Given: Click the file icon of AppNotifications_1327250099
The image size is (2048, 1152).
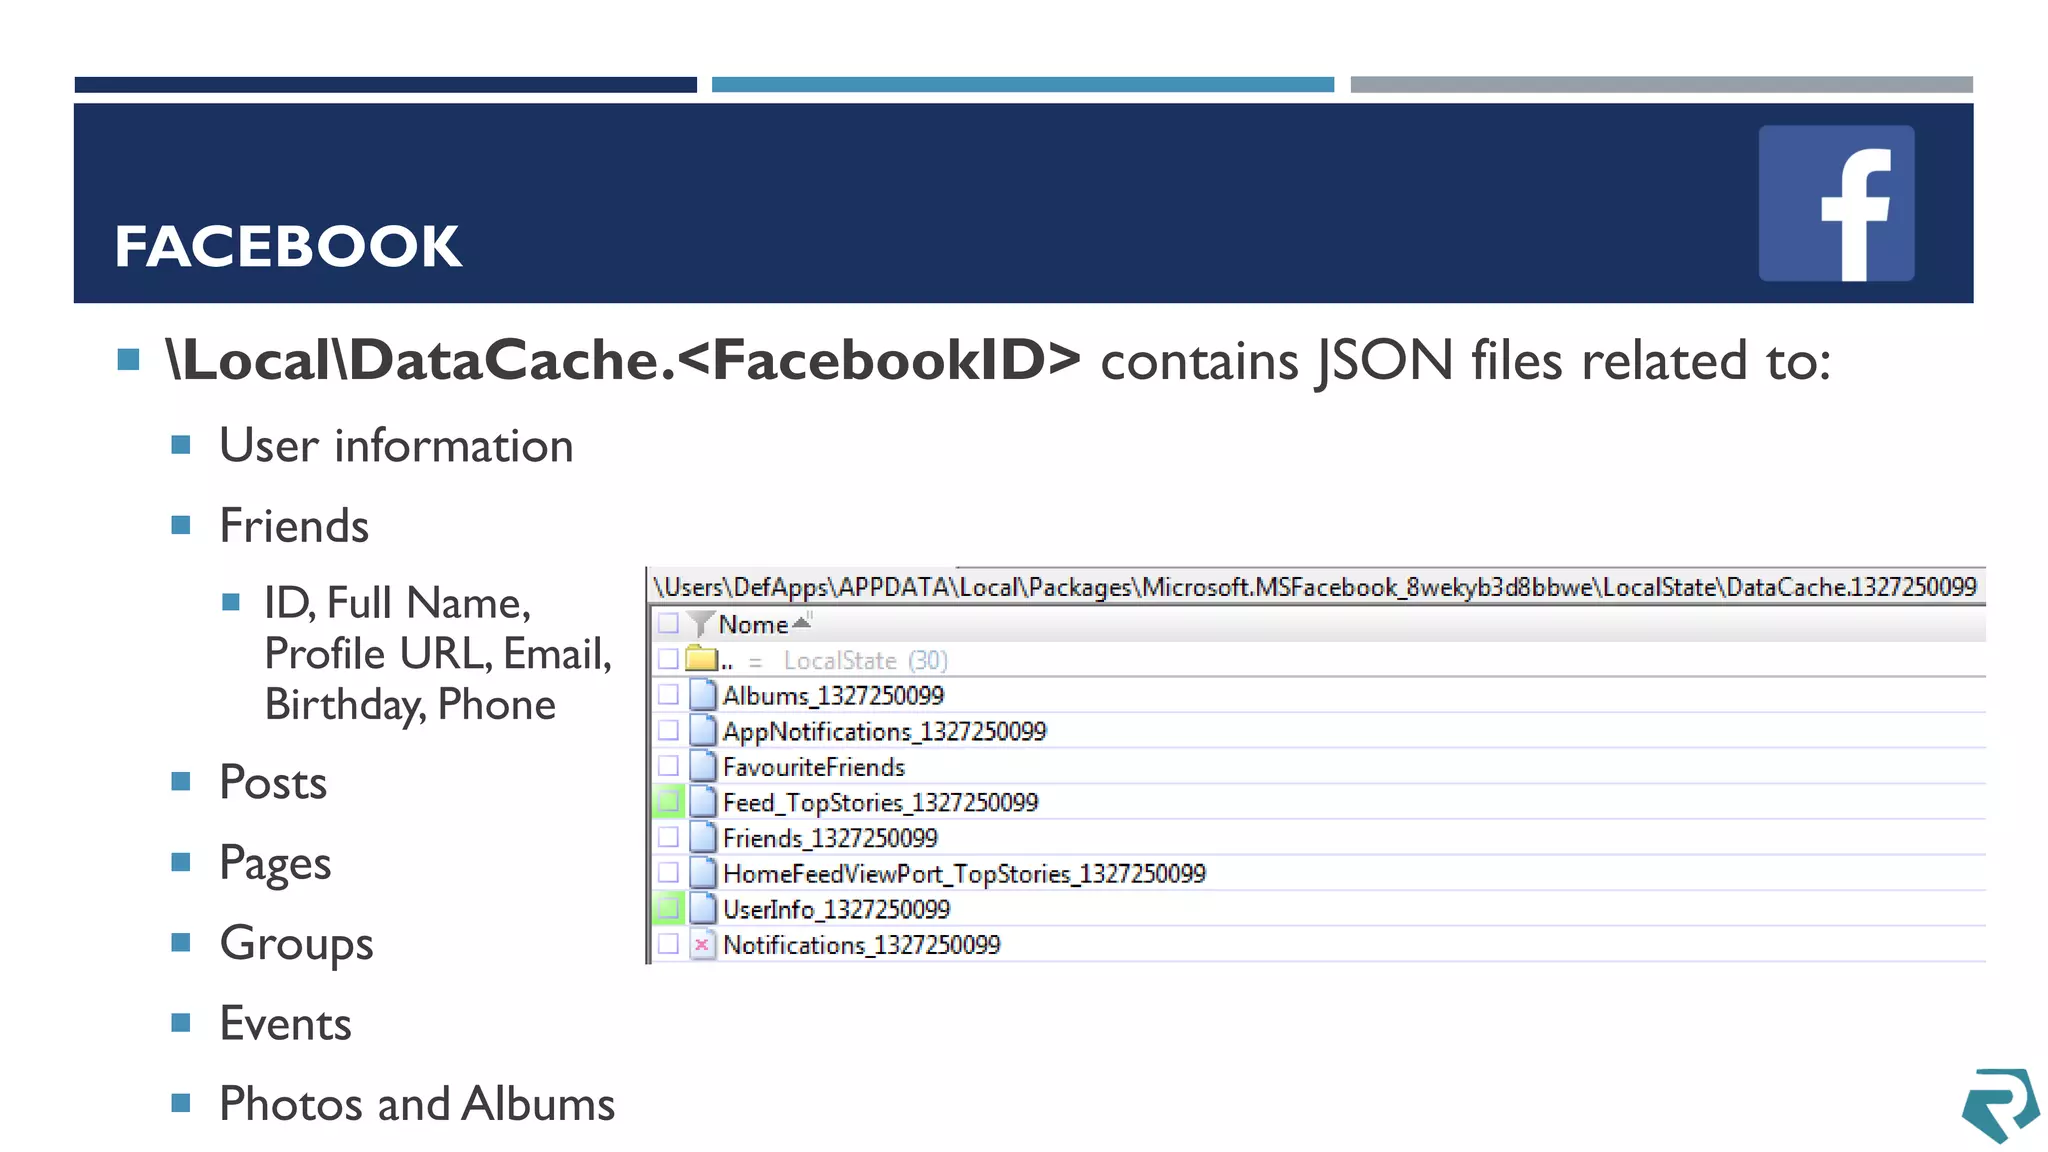Looking at the screenshot, I should pyautogui.click(x=703, y=731).
